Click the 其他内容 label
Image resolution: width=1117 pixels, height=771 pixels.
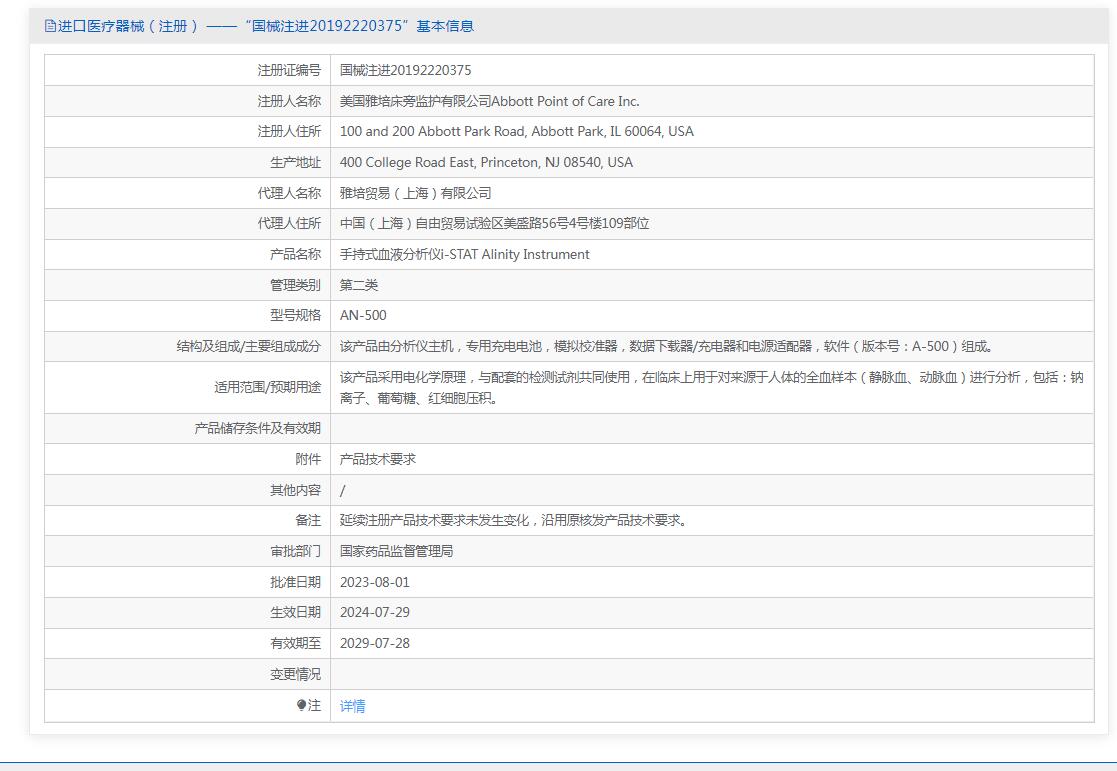coord(296,490)
